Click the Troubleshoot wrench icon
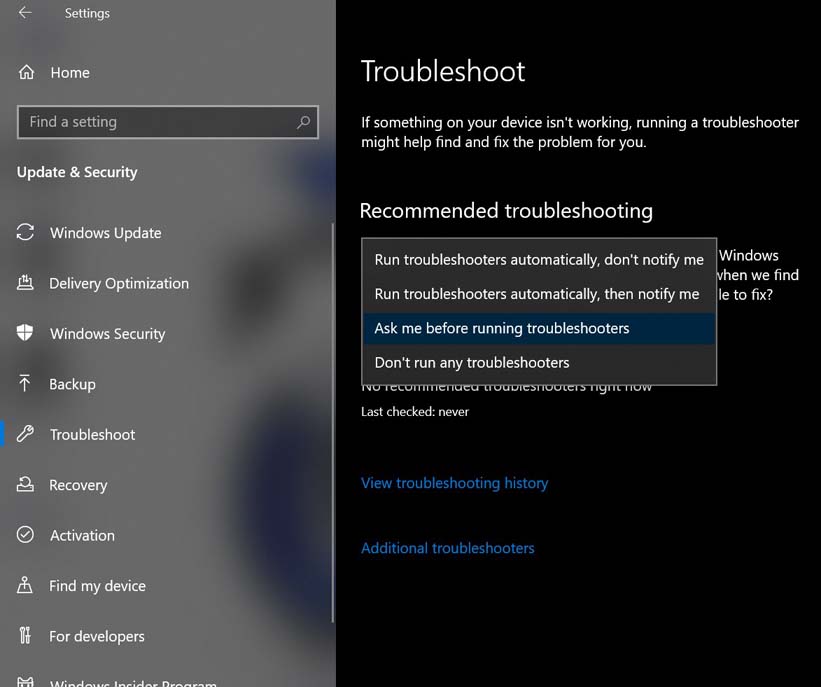 (25, 434)
